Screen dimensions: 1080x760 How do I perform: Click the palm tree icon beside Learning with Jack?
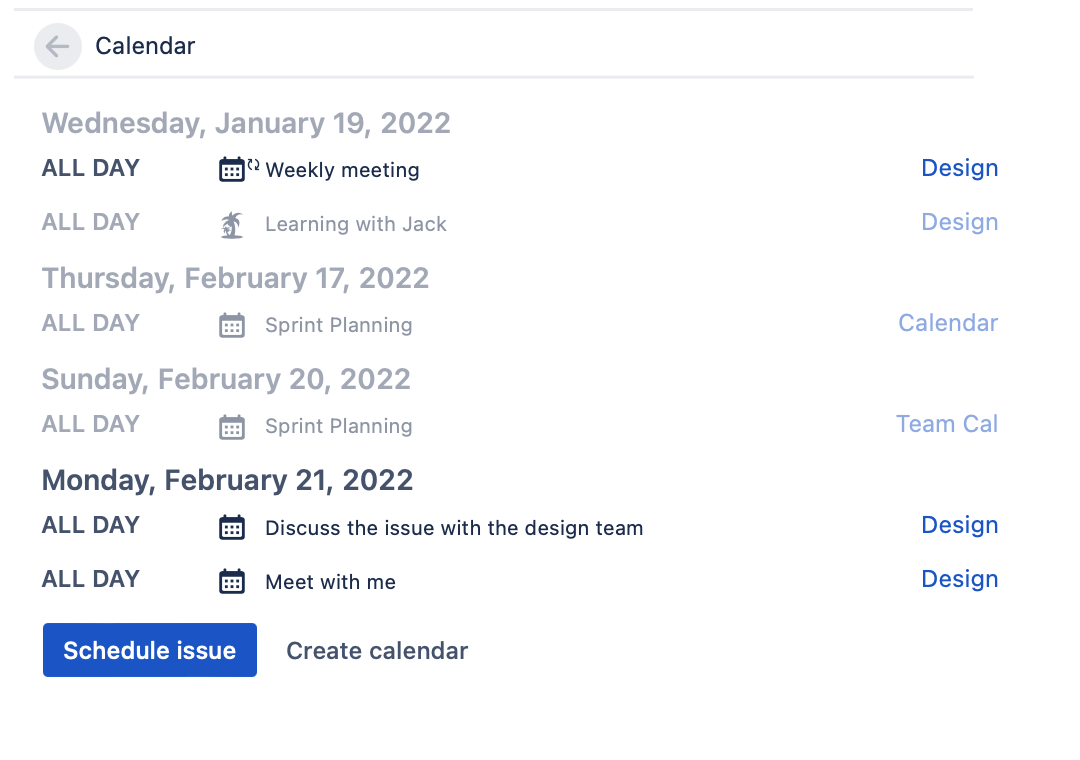pos(232,224)
